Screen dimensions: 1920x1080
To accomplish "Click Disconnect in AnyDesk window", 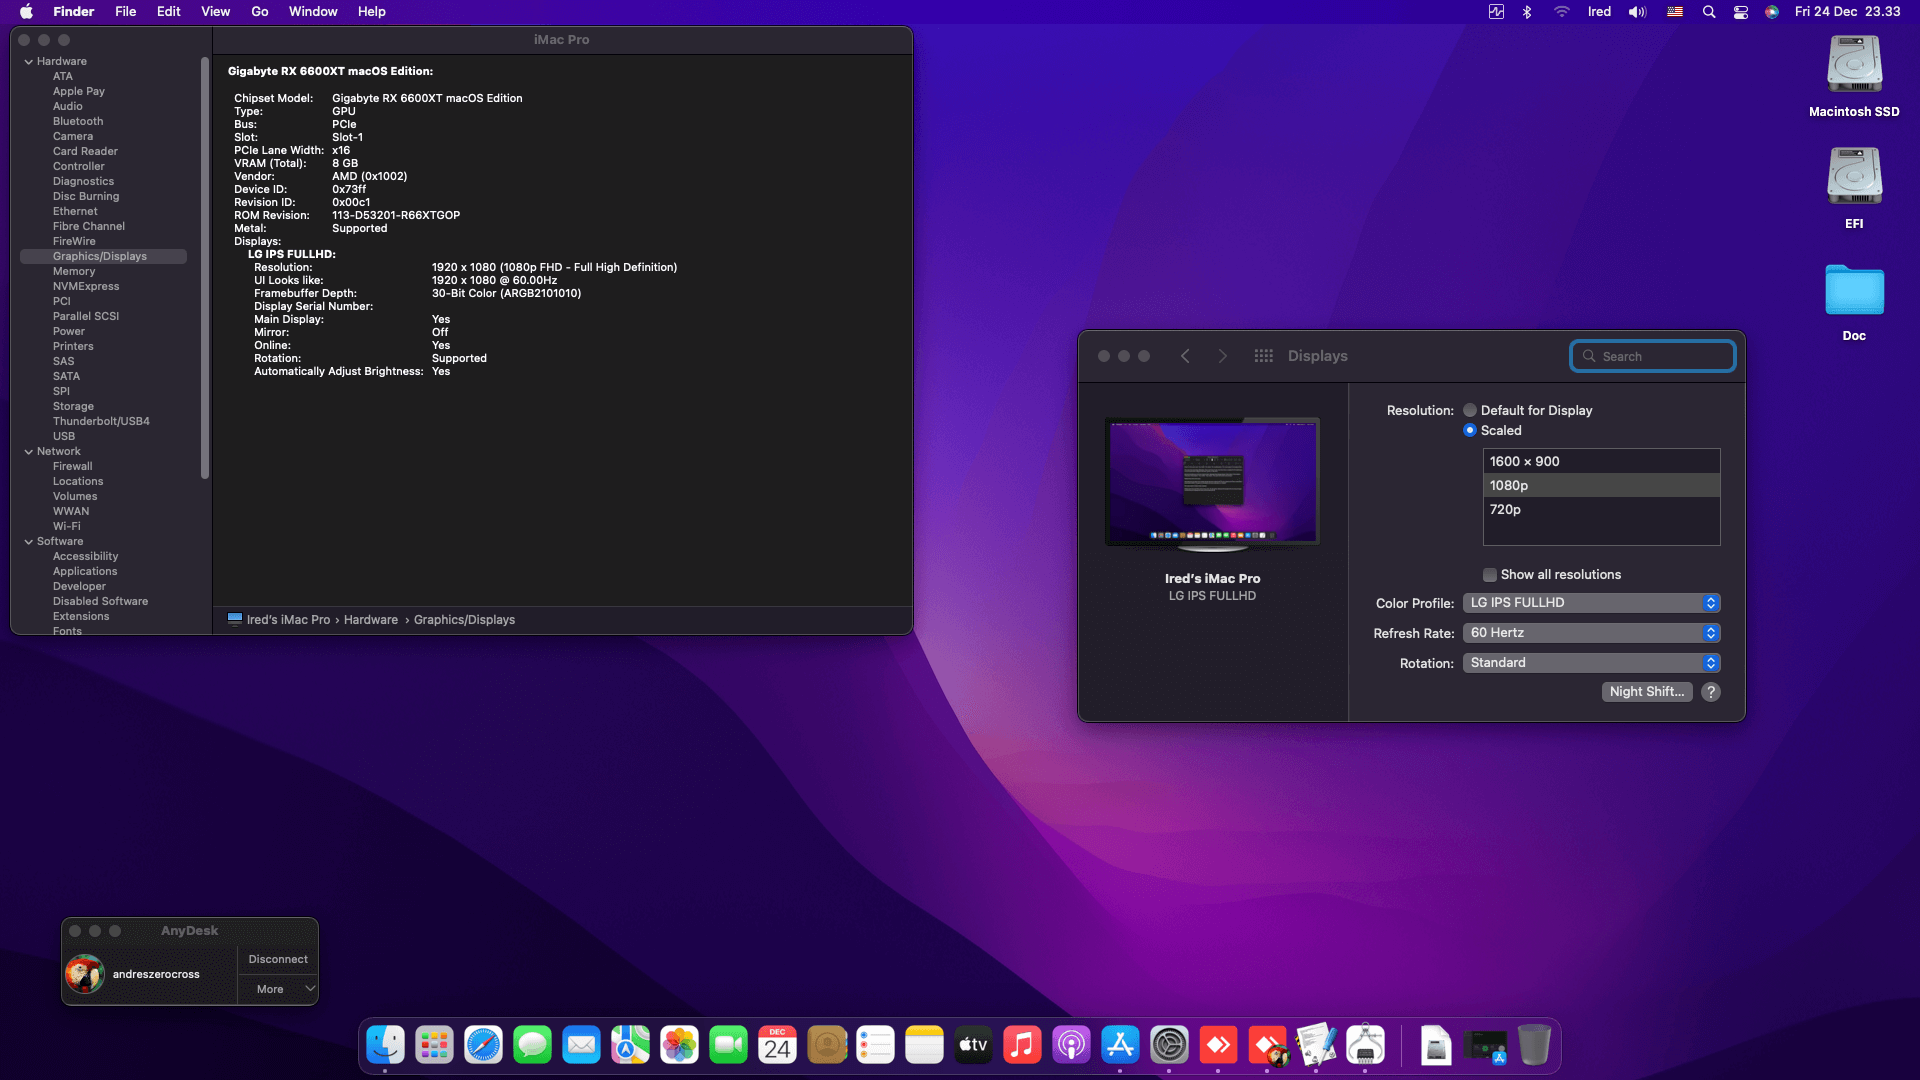I will [x=278, y=959].
